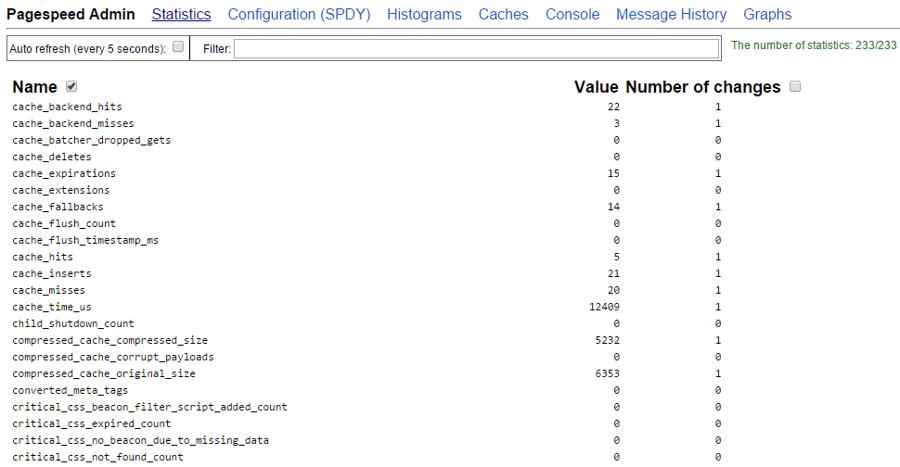The image size is (900, 467).
Task: Select the cache_deletes statistic name
Action: pyautogui.click(x=52, y=157)
